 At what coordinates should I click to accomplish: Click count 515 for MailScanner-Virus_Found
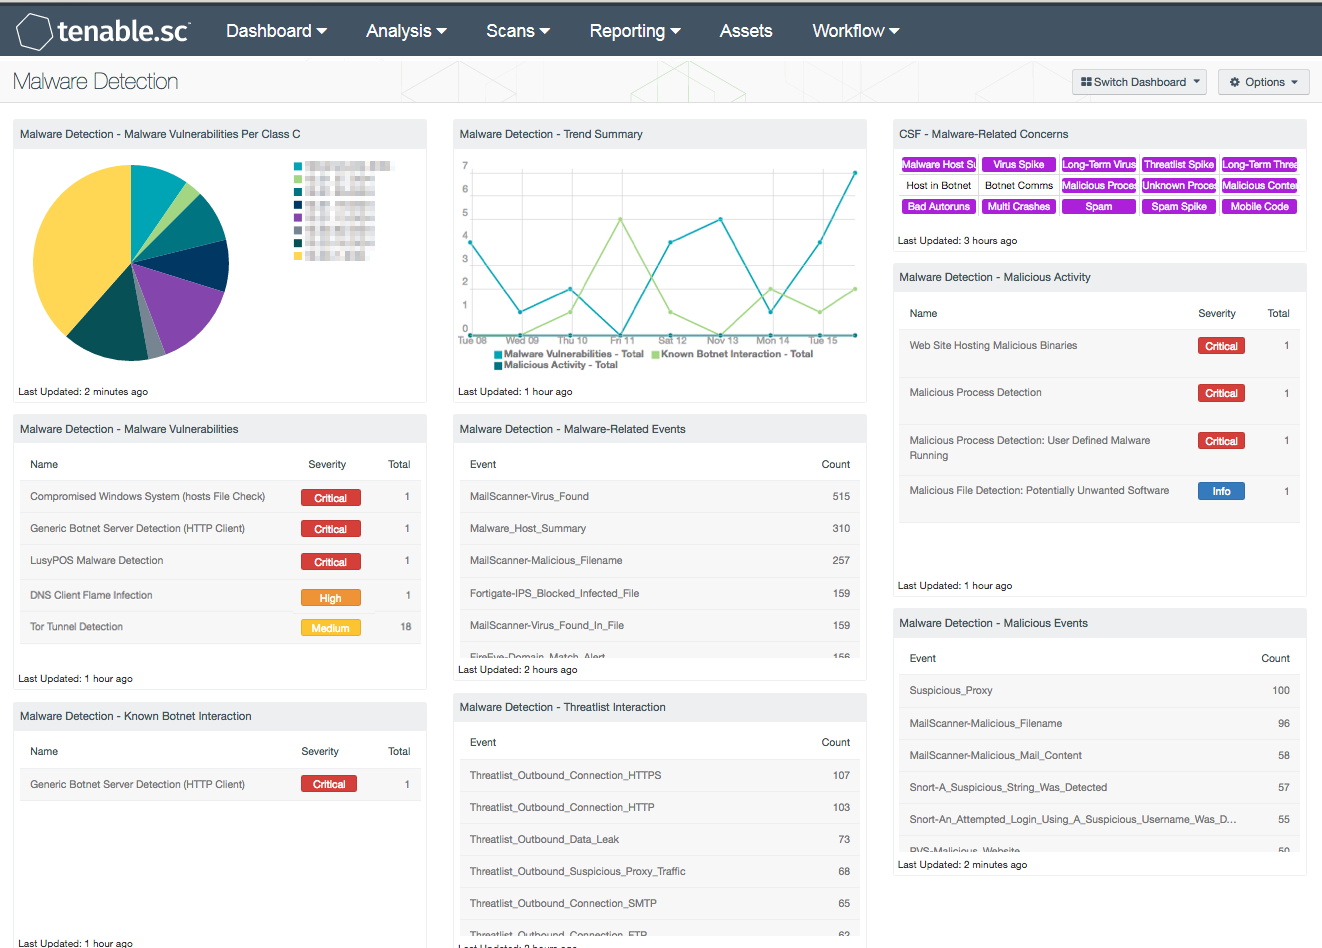click(x=841, y=496)
